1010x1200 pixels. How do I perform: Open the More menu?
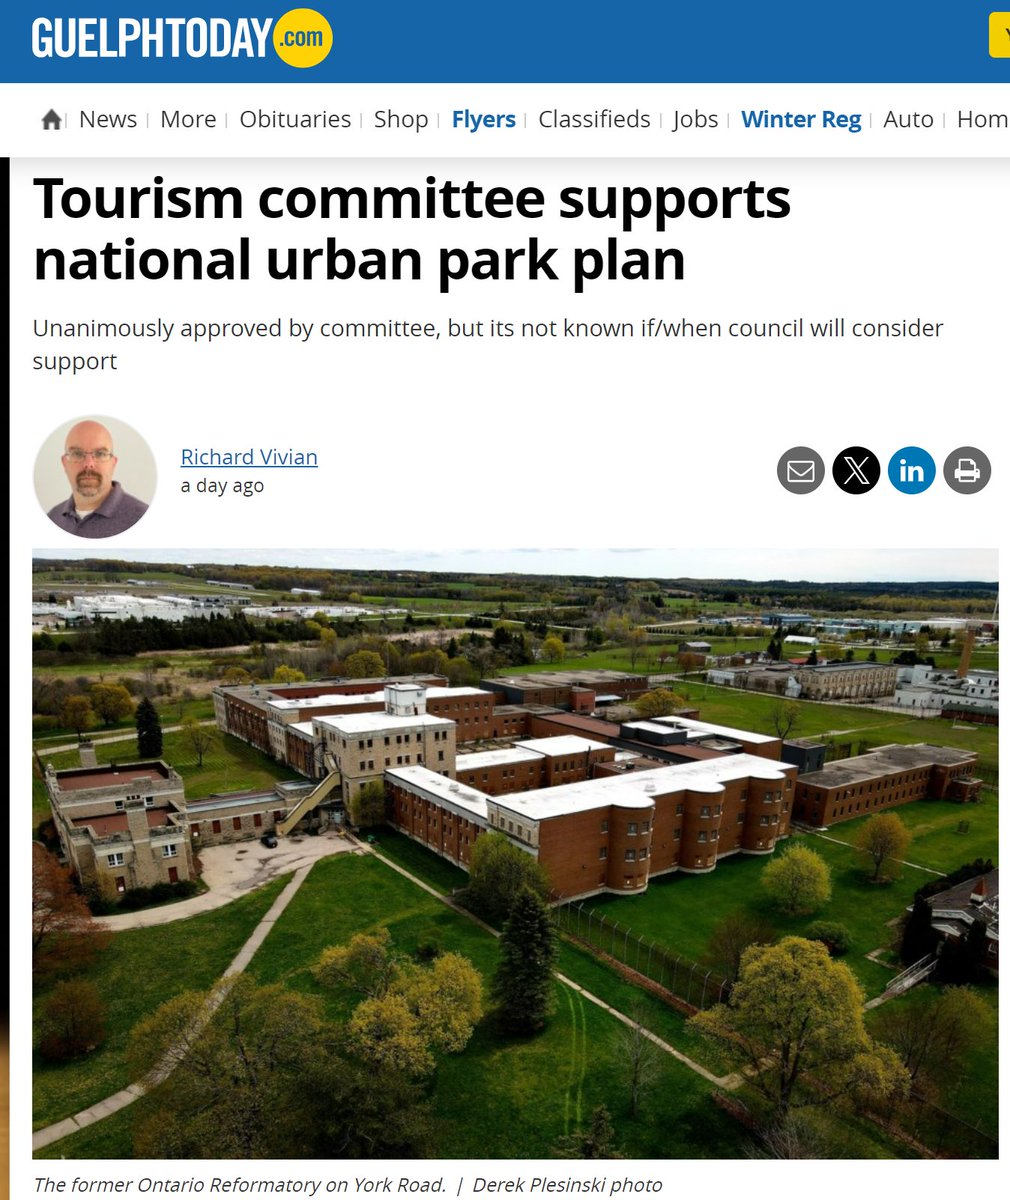188,119
